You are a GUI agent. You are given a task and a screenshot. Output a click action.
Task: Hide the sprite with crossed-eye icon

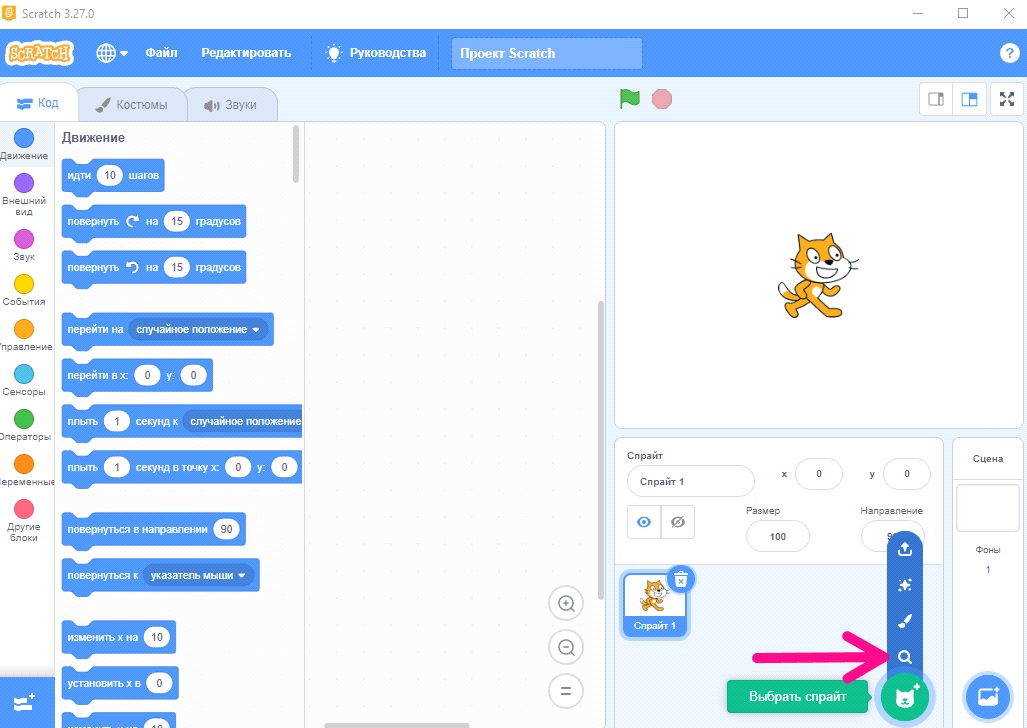[678, 522]
